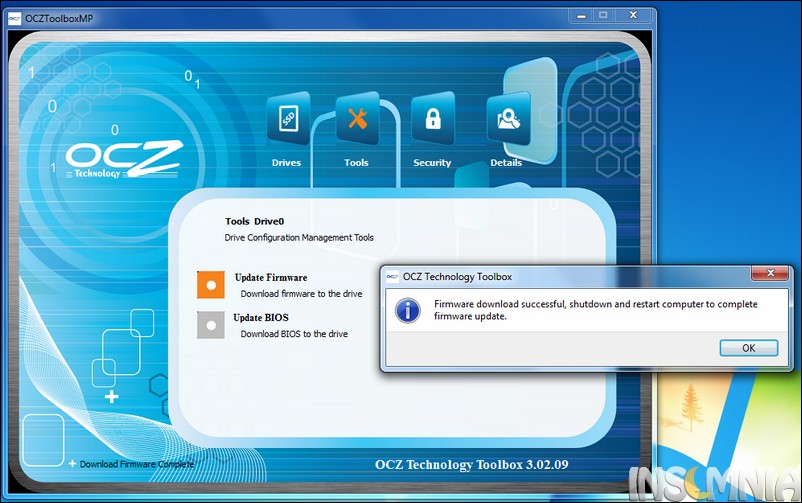Open the Security padlock icon

[433, 119]
